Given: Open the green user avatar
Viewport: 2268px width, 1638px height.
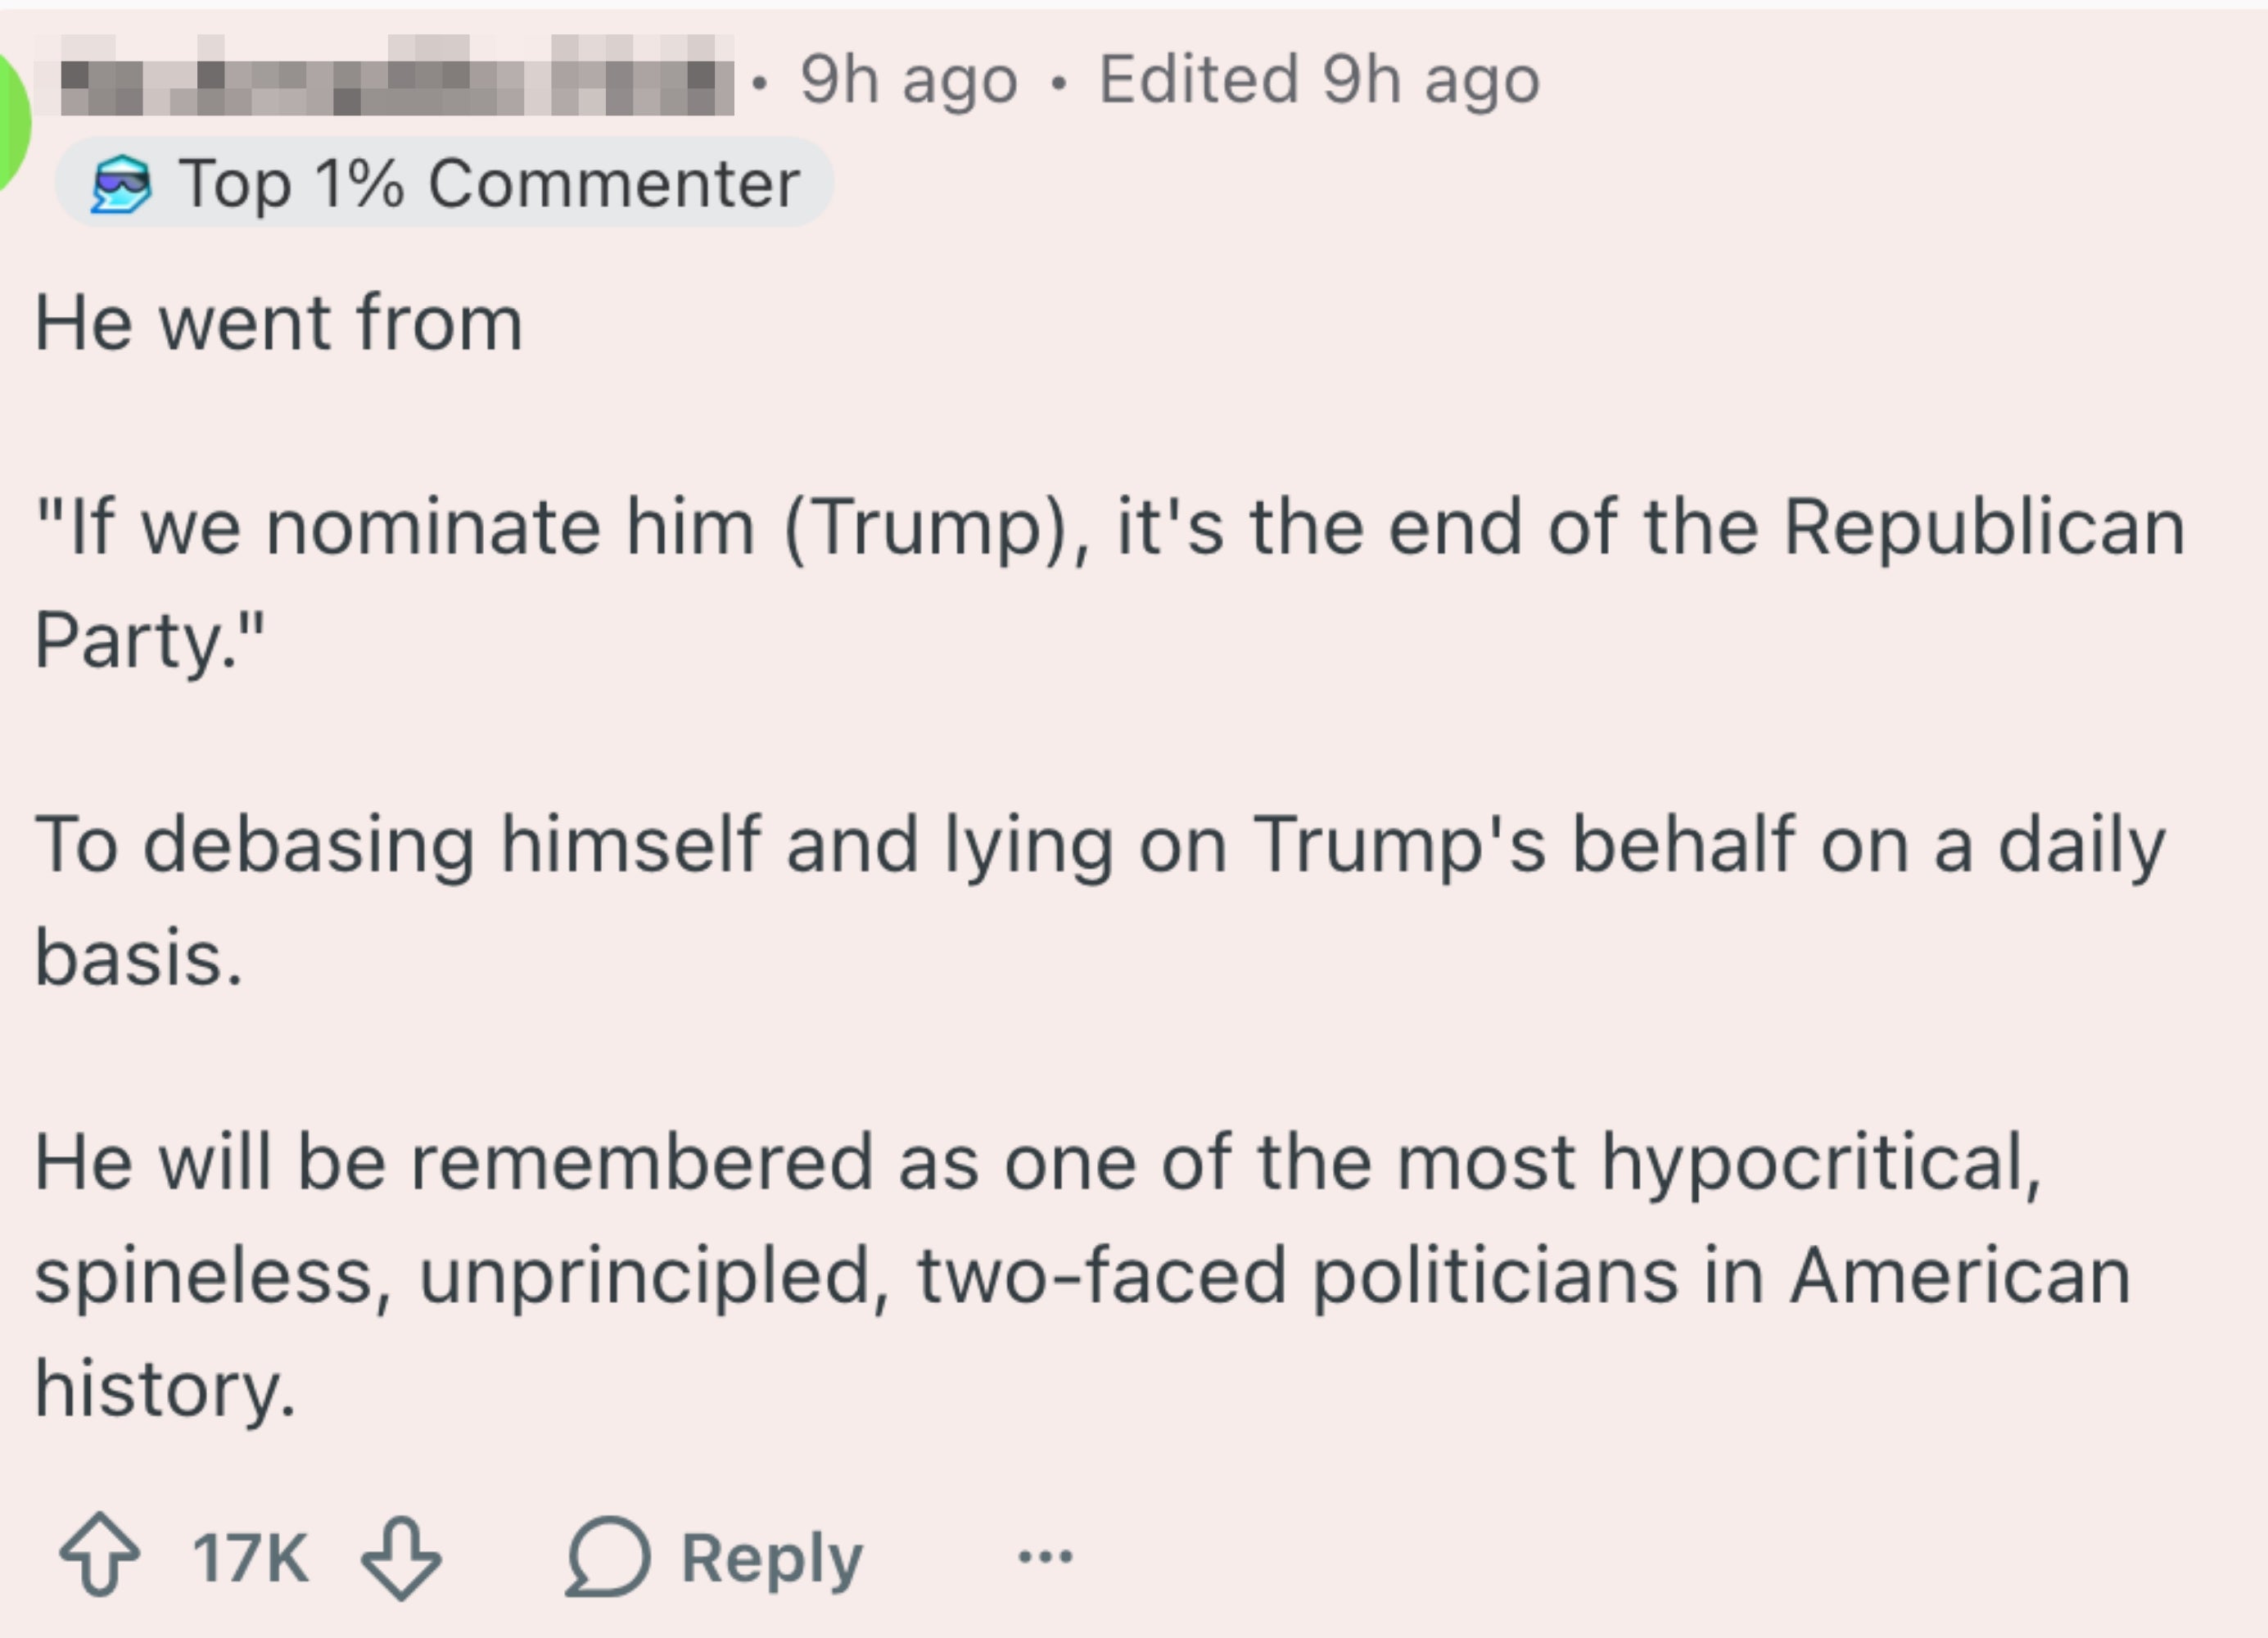Looking at the screenshot, I should (12, 120).
